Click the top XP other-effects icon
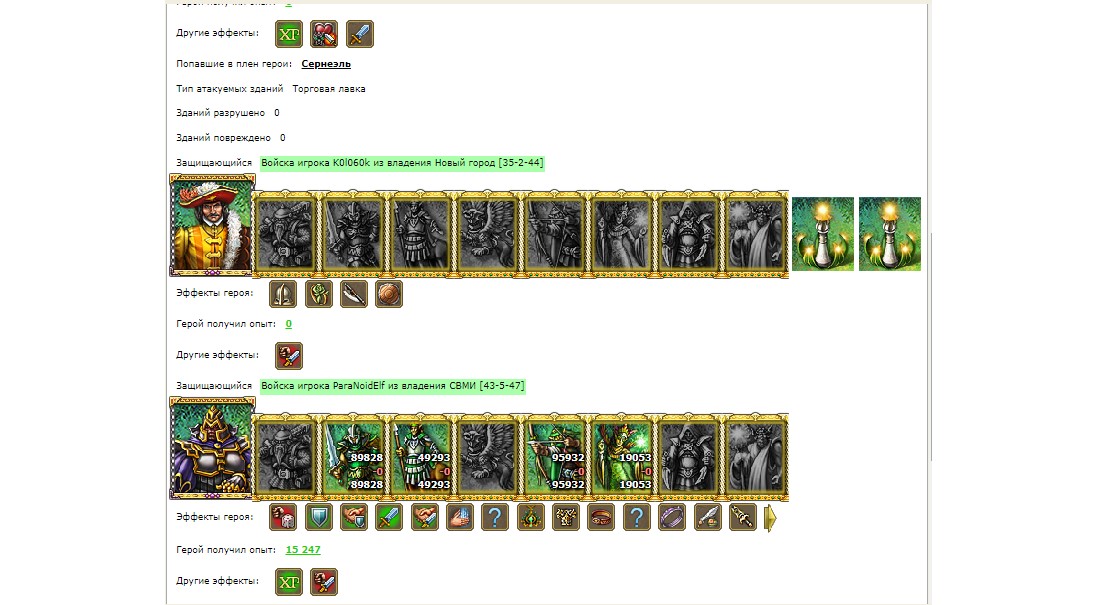 point(289,34)
